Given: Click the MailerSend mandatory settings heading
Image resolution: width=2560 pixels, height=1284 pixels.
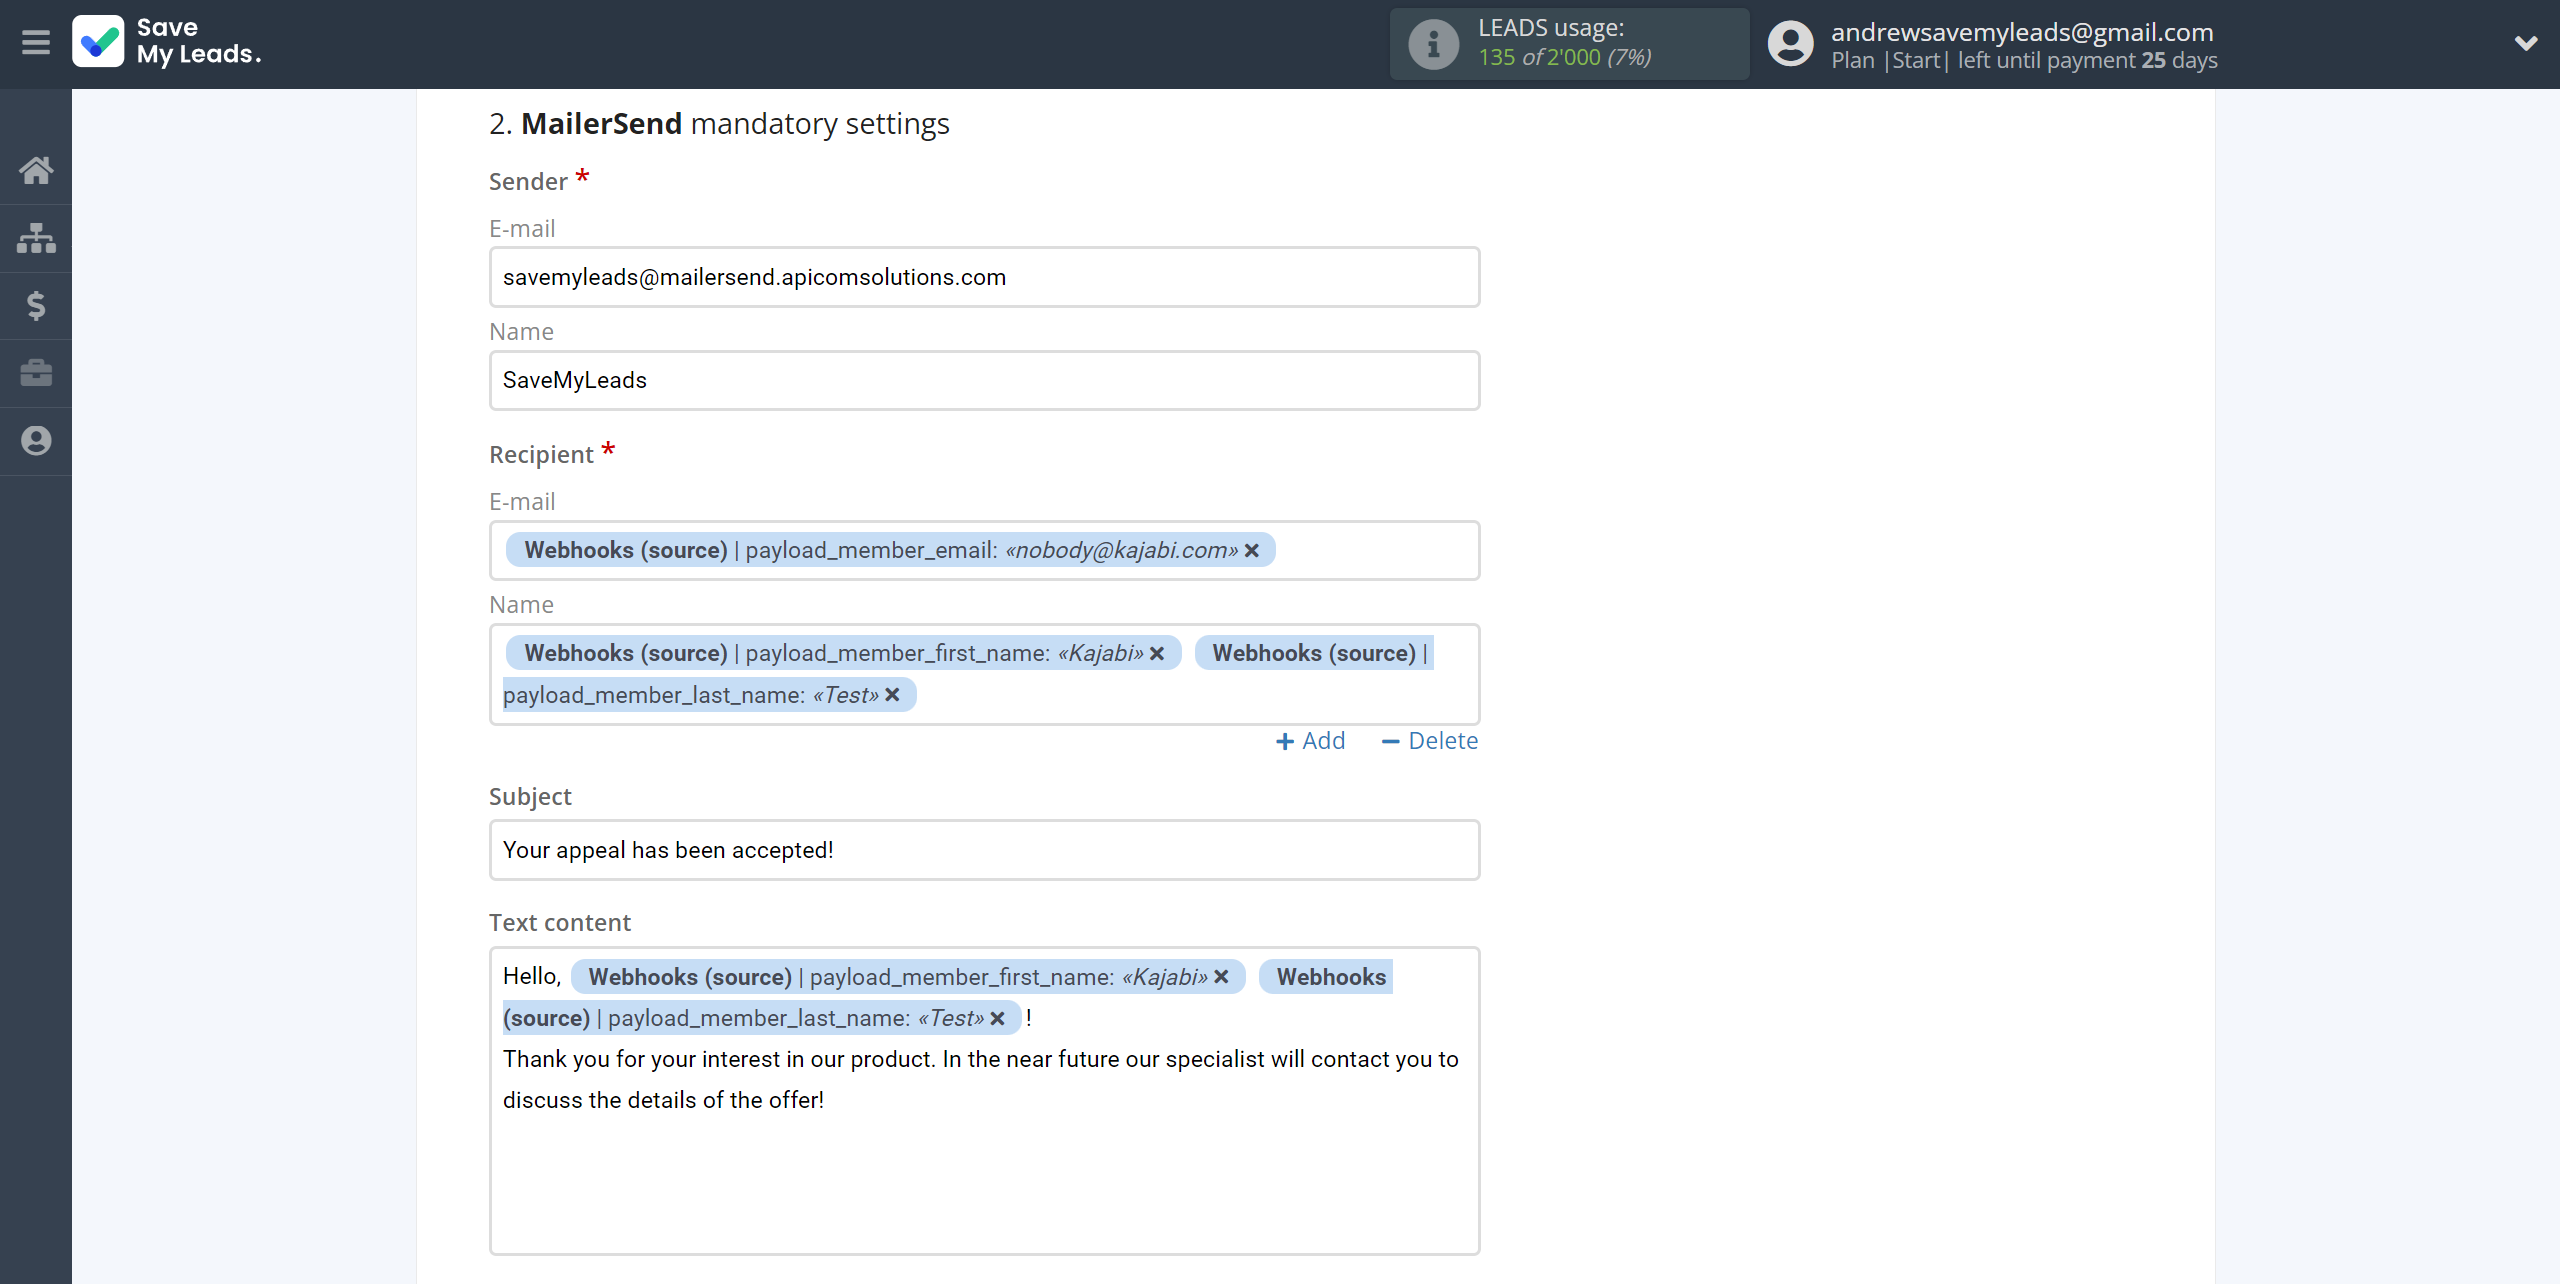Looking at the screenshot, I should [719, 123].
